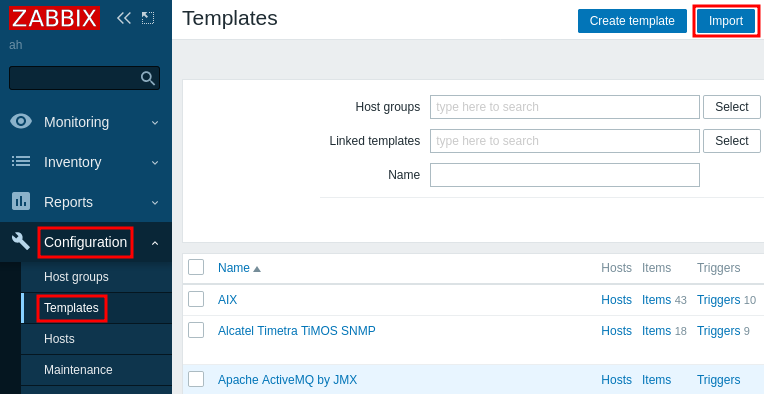Open Items link in Alcatel Timetra row
This screenshot has height=394, width=764.
point(656,331)
